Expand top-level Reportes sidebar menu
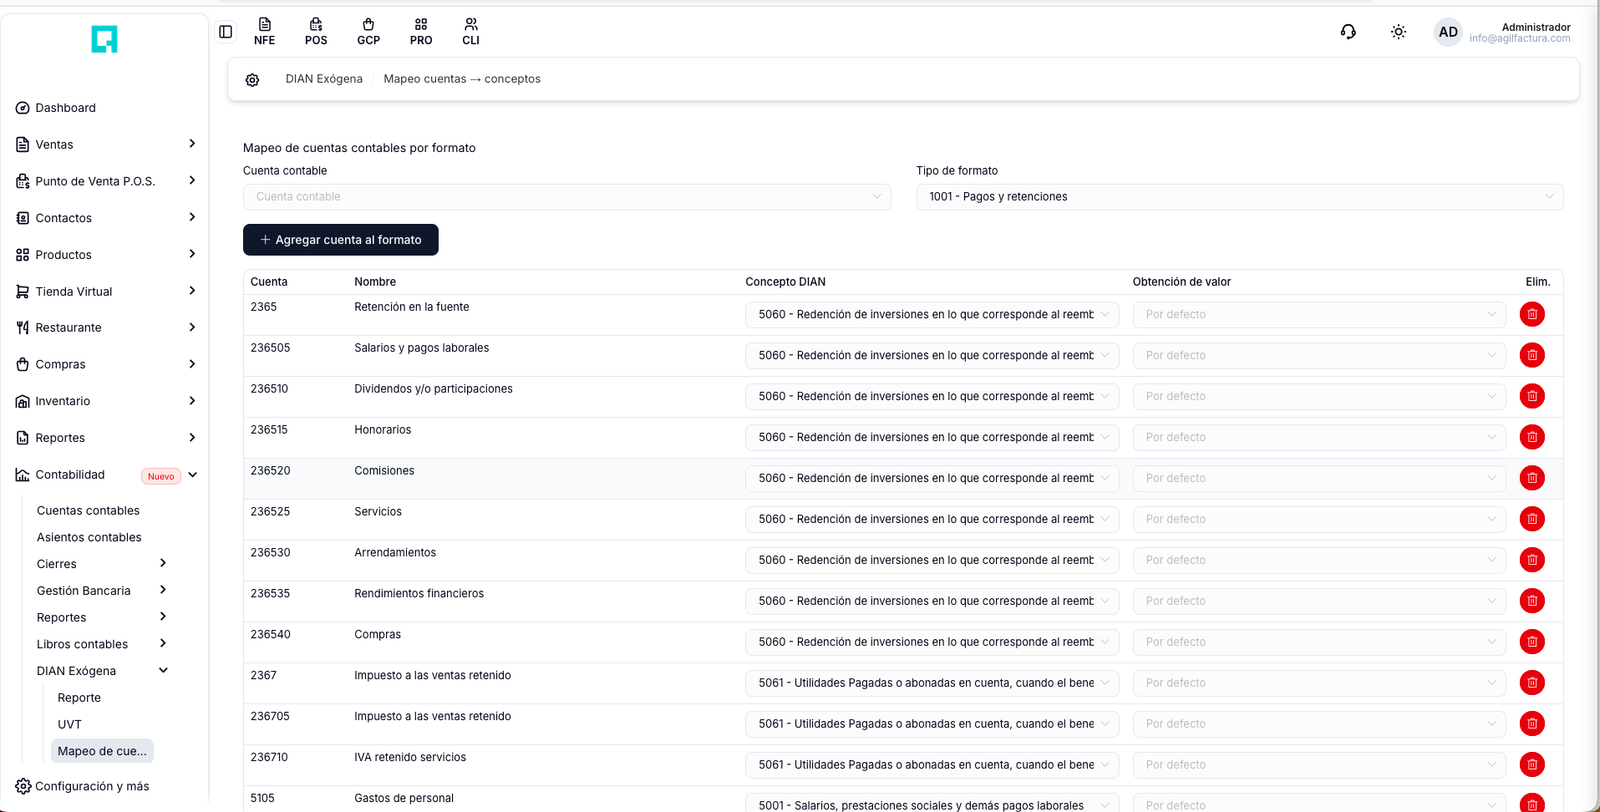Screen dimensions: 1600x812 106,438
